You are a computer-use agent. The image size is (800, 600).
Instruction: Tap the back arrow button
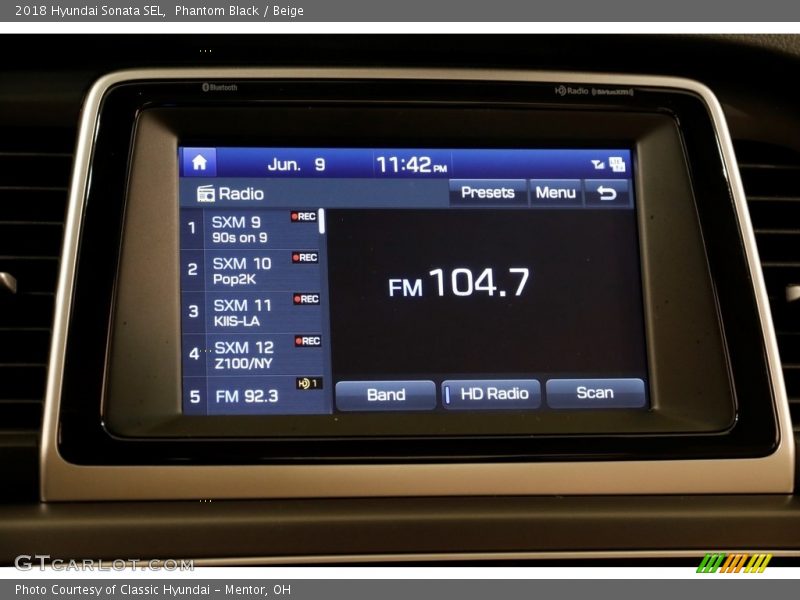(606, 193)
